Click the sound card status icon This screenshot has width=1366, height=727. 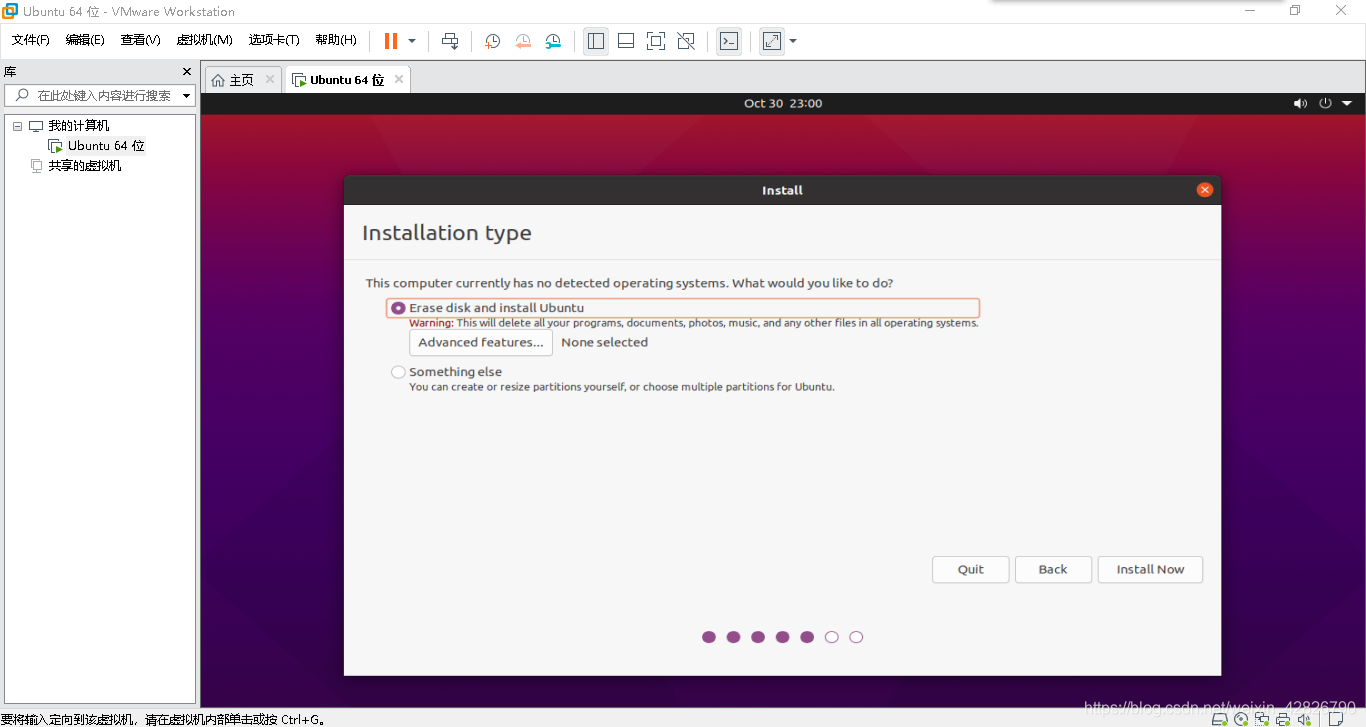1304,719
